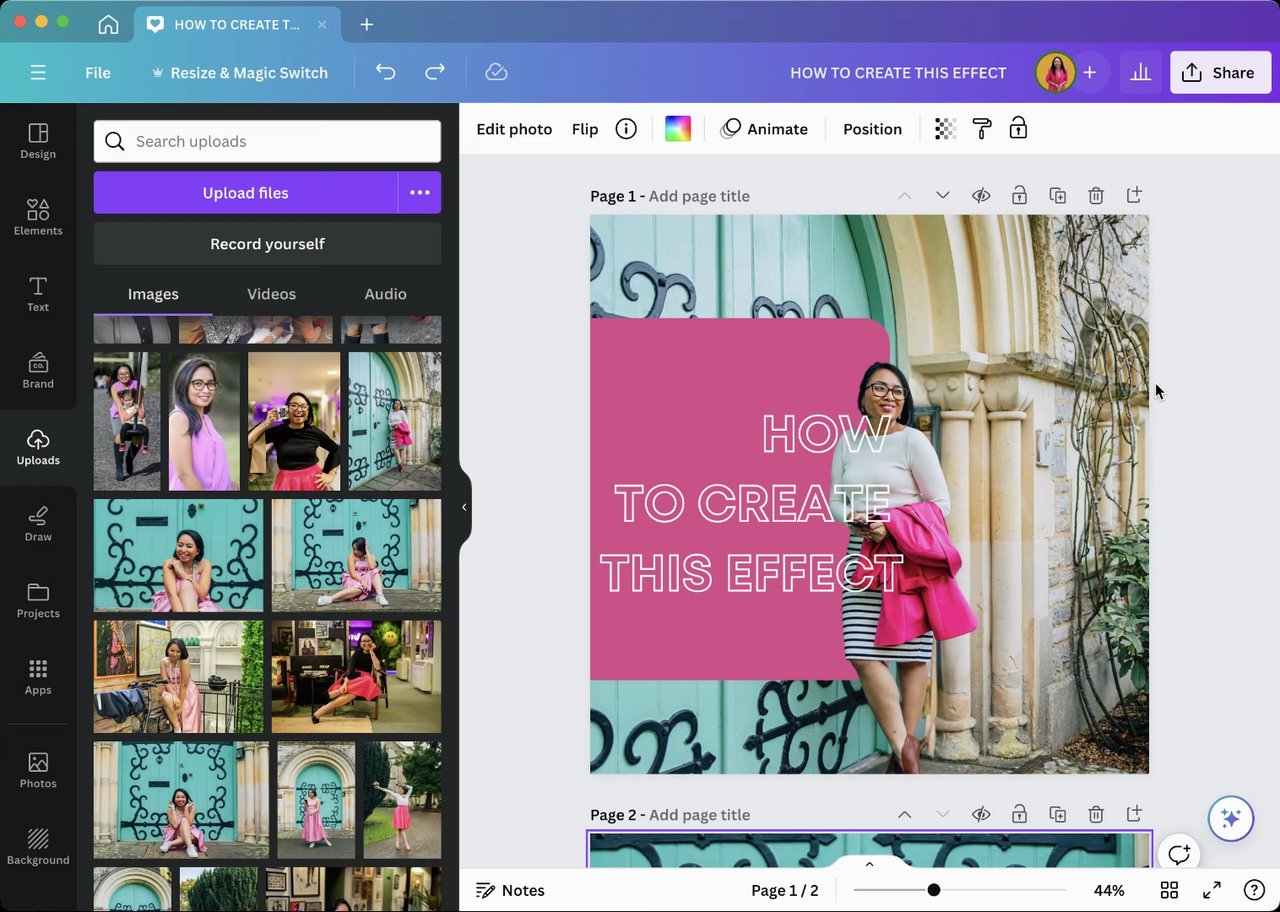Adjust the zoom slider handle
The height and width of the screenshot is (912, 1280).
tap(933, 890)
